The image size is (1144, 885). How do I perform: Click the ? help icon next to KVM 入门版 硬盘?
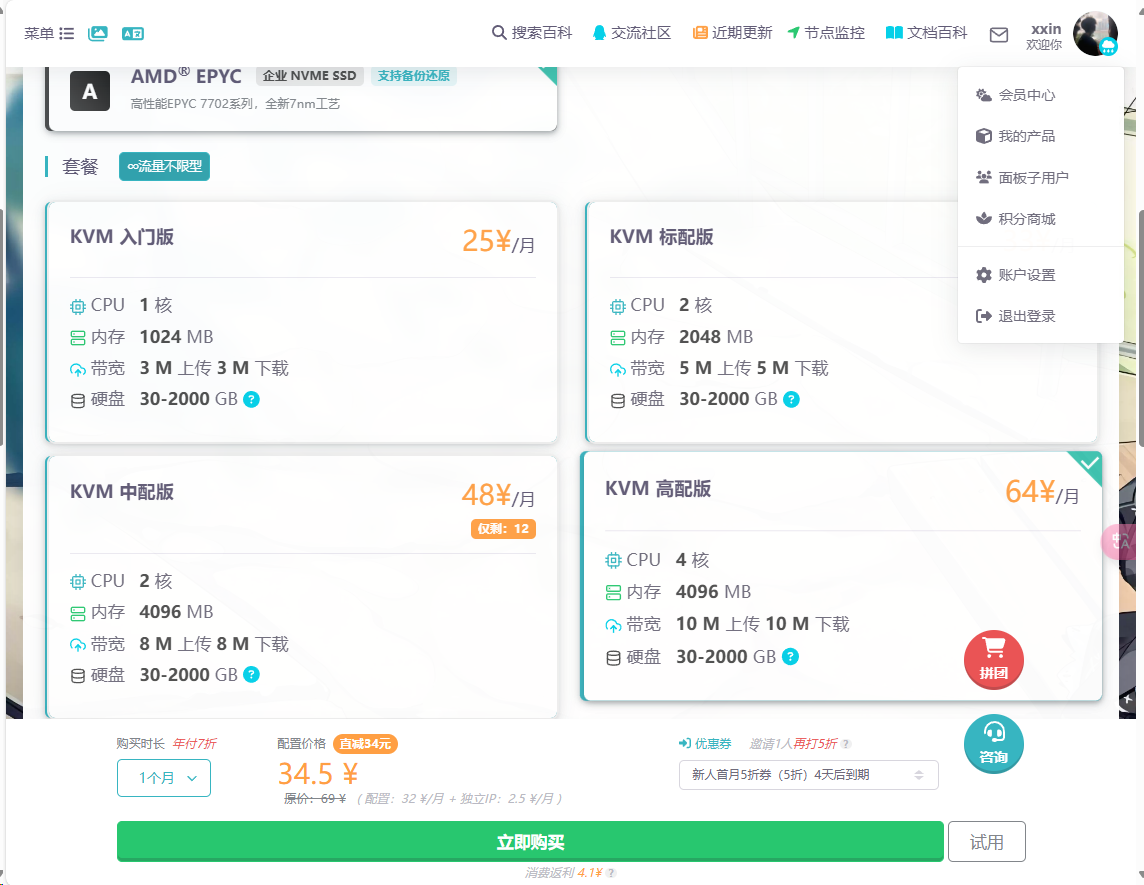click(251, 398)
